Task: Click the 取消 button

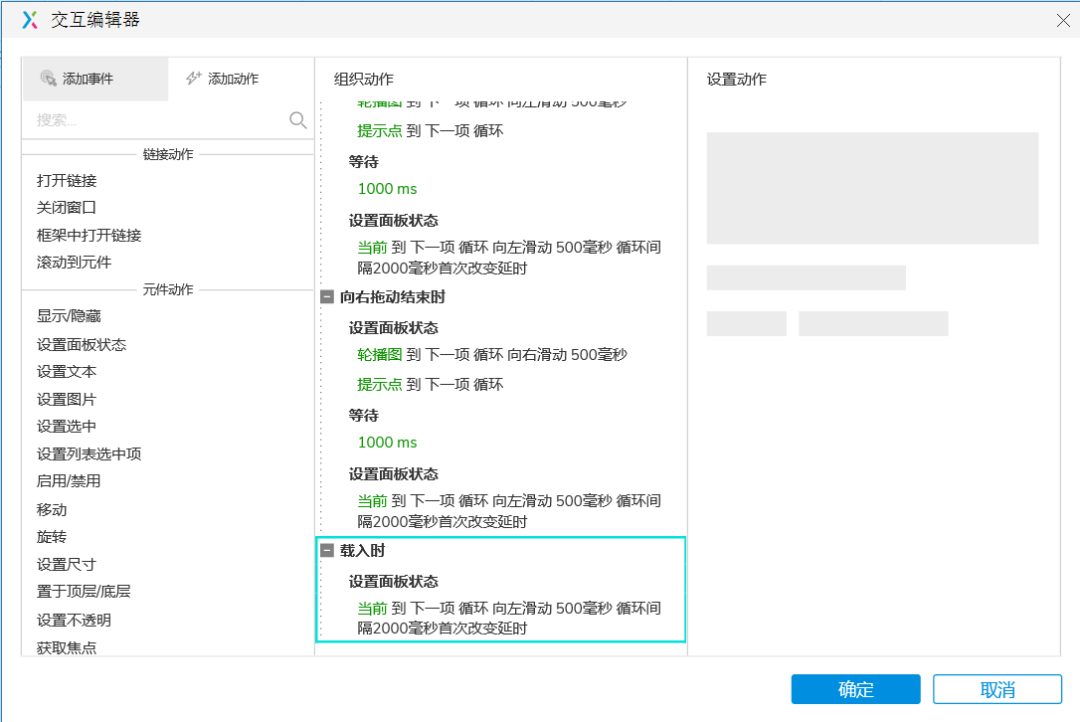Action: click(997, 689)
